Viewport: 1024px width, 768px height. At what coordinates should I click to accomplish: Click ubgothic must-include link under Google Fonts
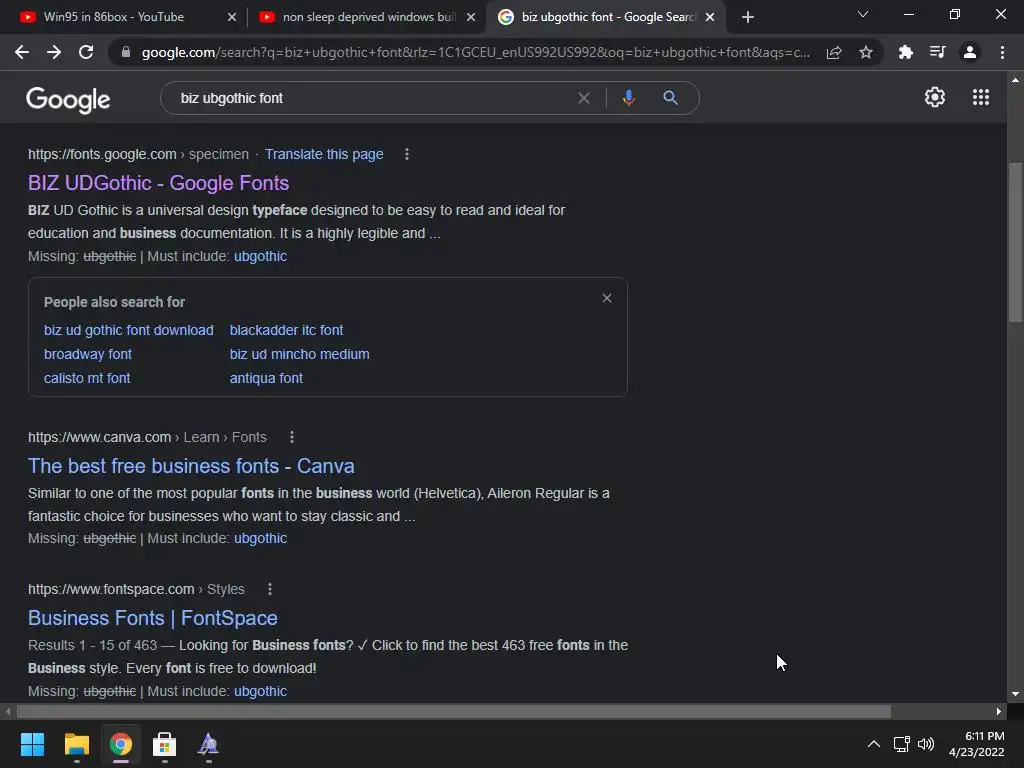(261, 256)
